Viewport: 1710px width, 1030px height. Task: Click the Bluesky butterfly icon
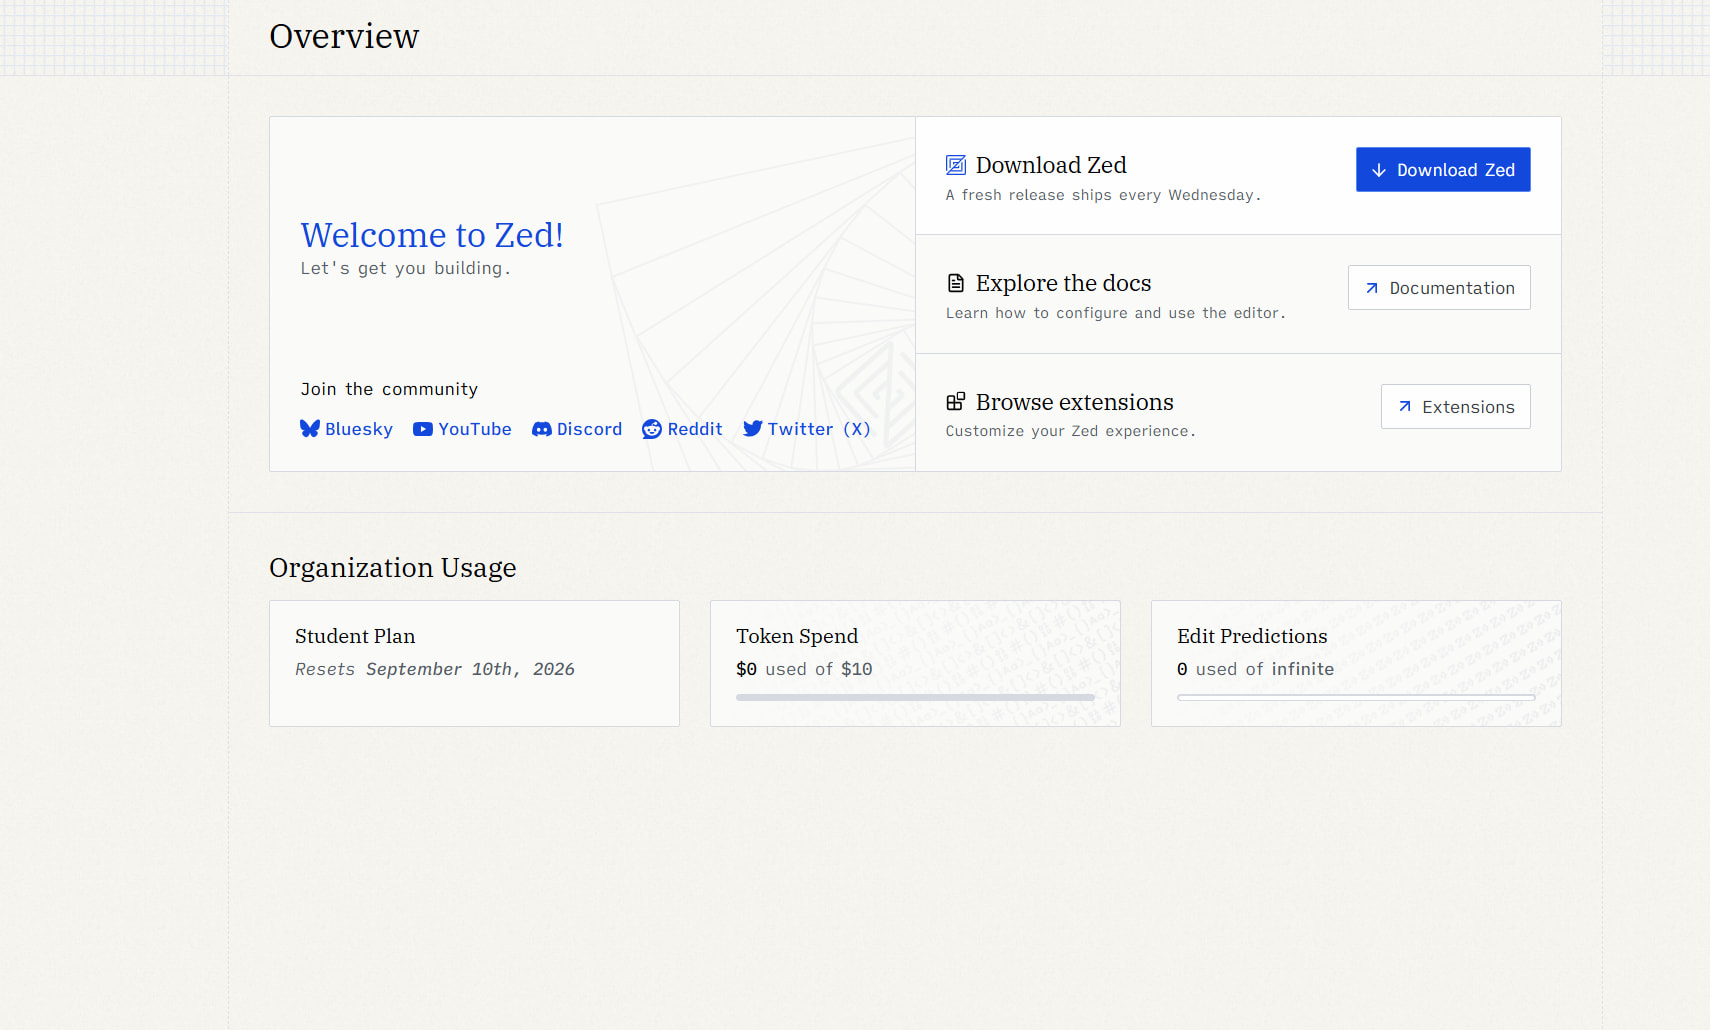click(310, 429)
